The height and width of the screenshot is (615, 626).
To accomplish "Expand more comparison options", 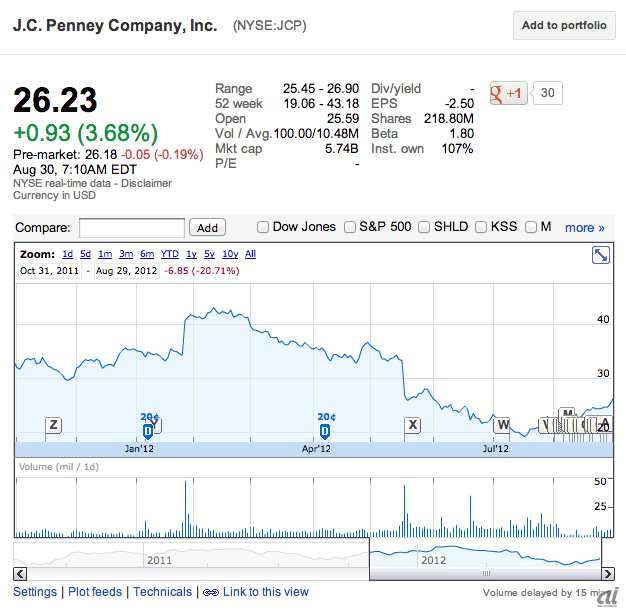I will coord(585,227).
